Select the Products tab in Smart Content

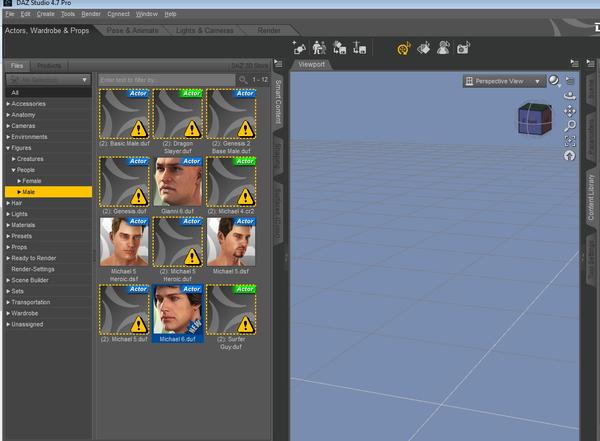[49, 66]
